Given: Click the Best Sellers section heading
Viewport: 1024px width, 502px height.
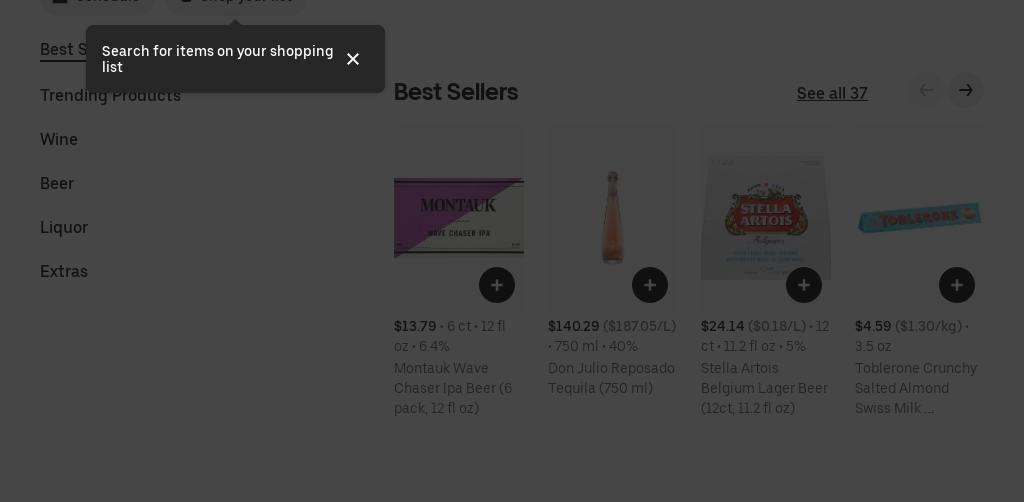Looking at the screenshot, I should [456, 92].
